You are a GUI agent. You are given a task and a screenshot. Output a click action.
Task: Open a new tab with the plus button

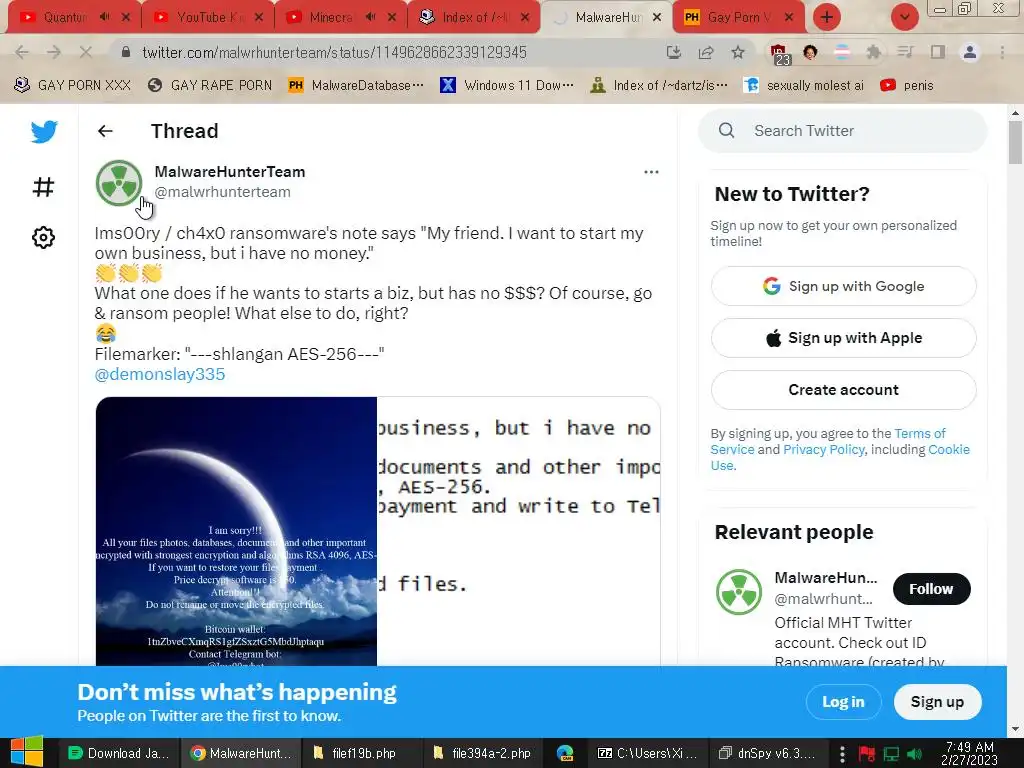pos(827,17)
